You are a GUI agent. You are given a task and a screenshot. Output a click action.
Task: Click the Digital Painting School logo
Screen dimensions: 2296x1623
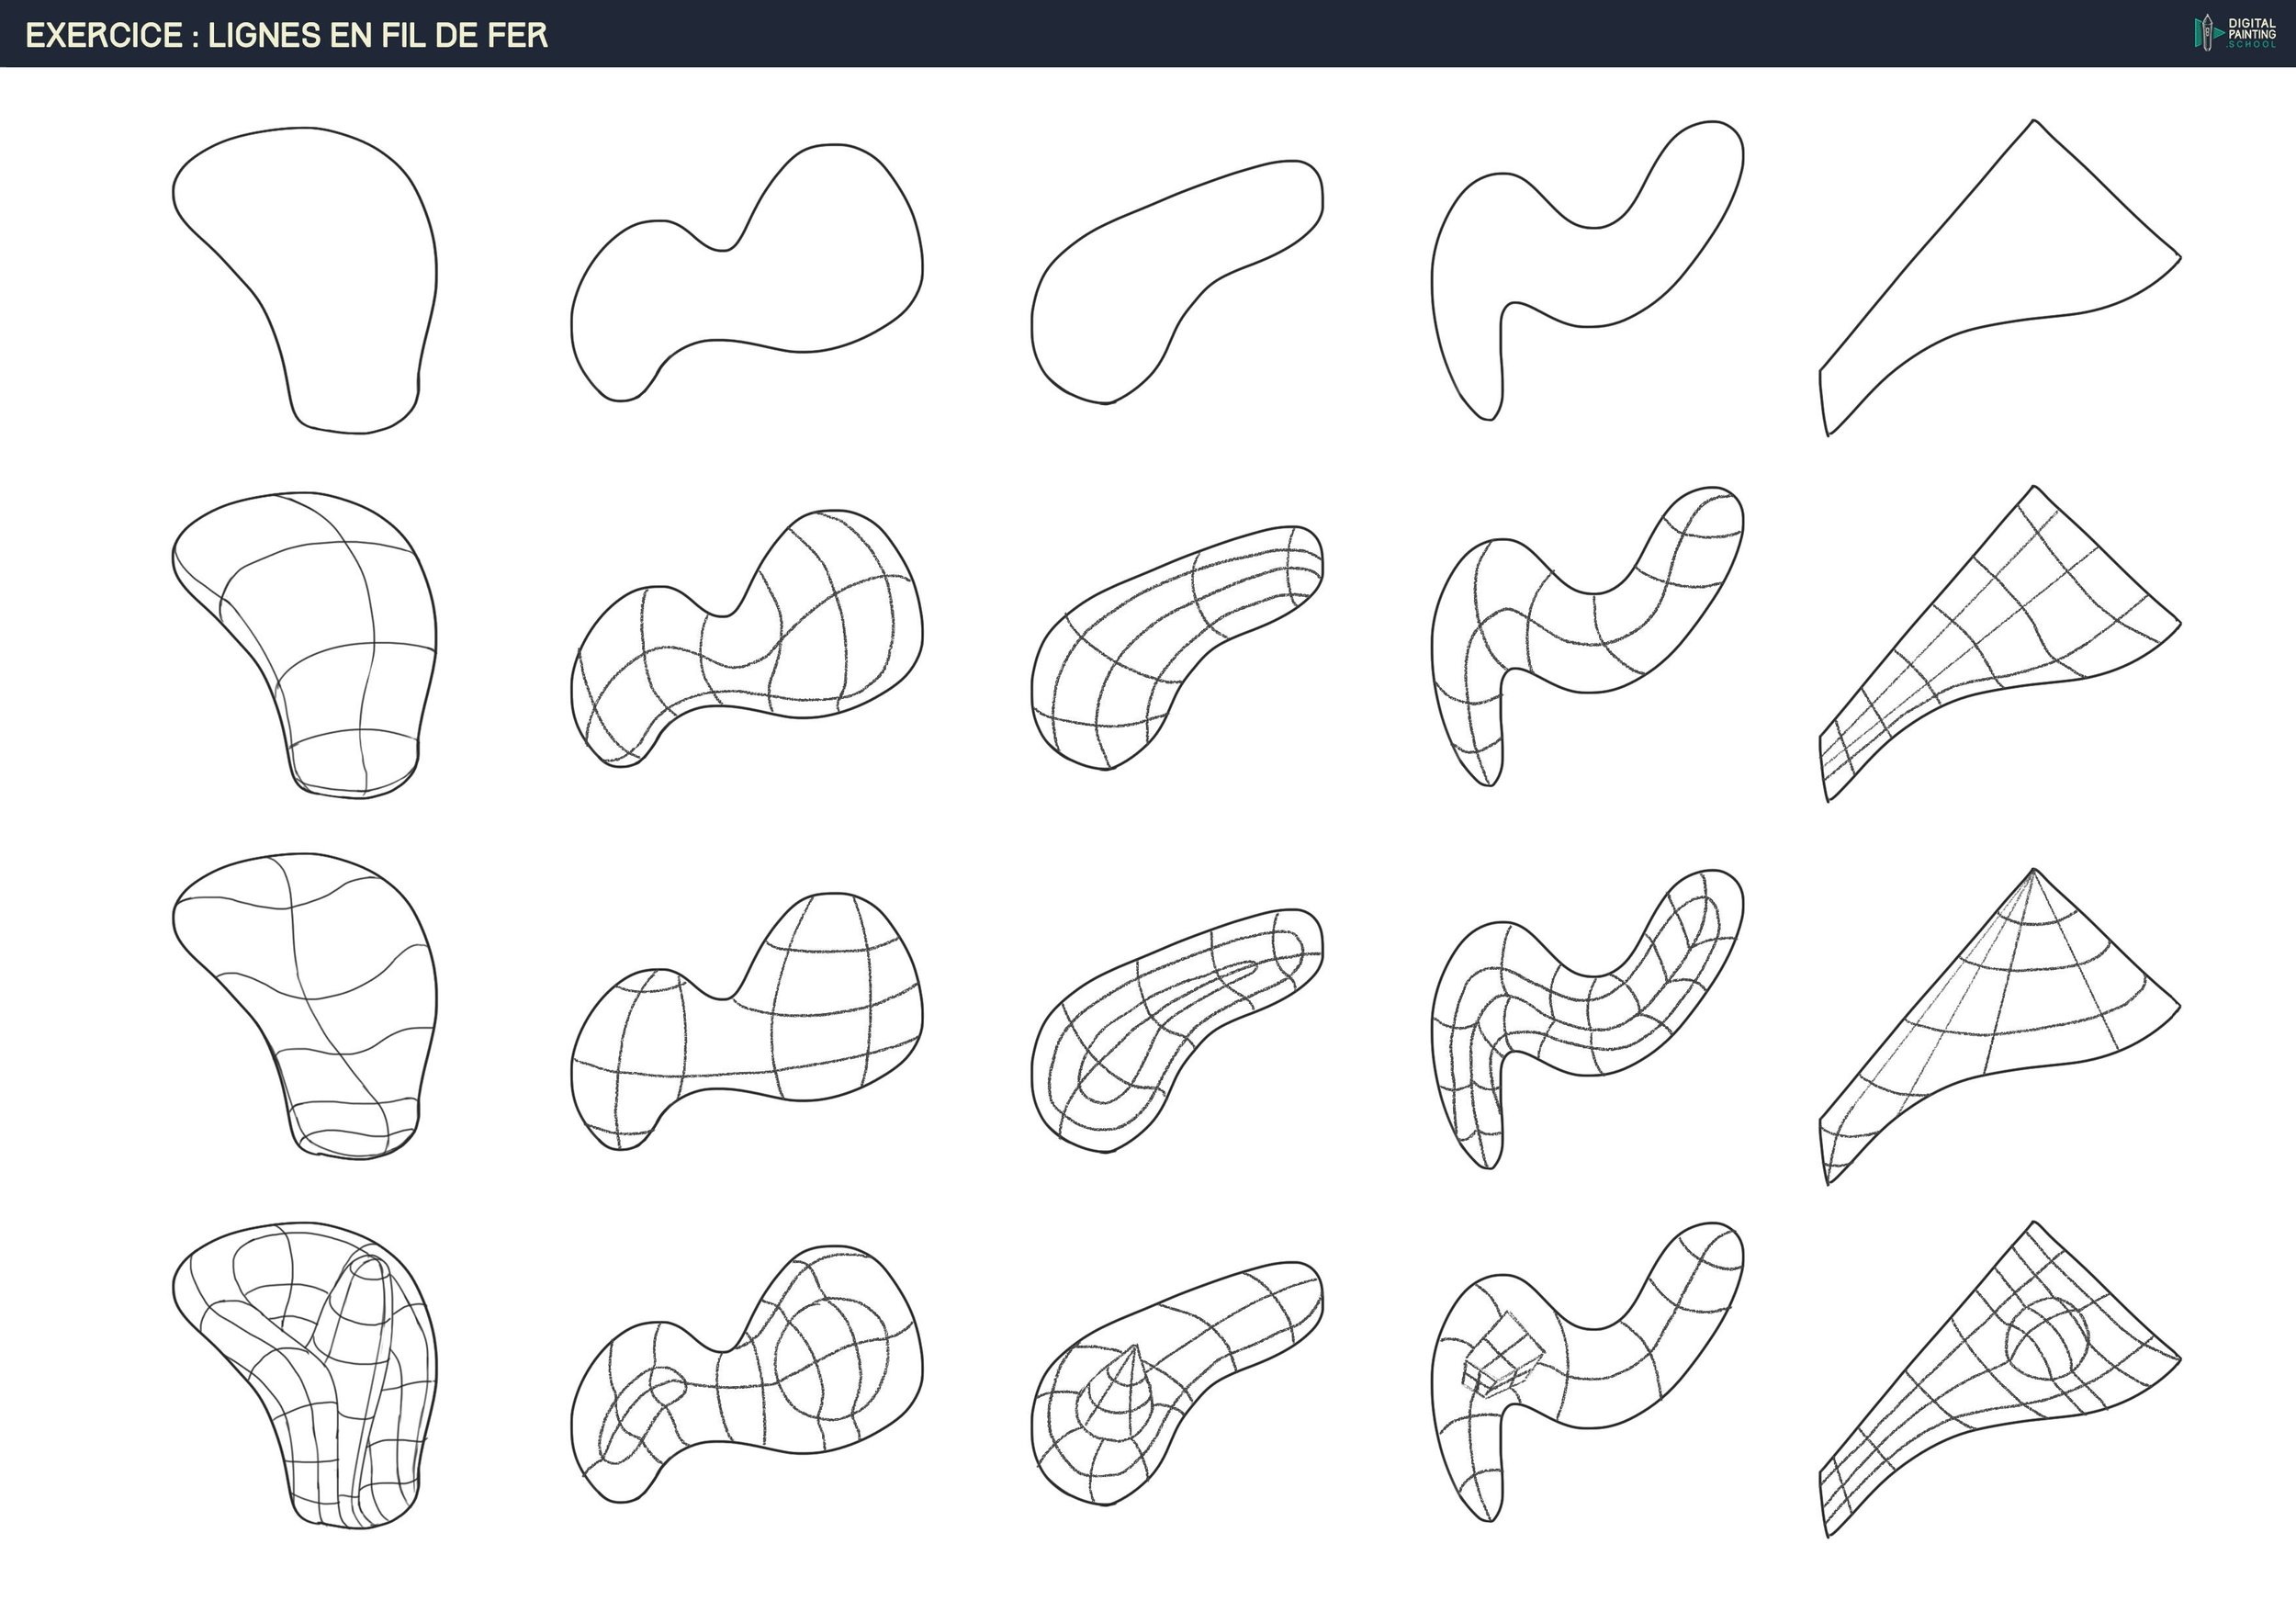(x=2235, y=33)
